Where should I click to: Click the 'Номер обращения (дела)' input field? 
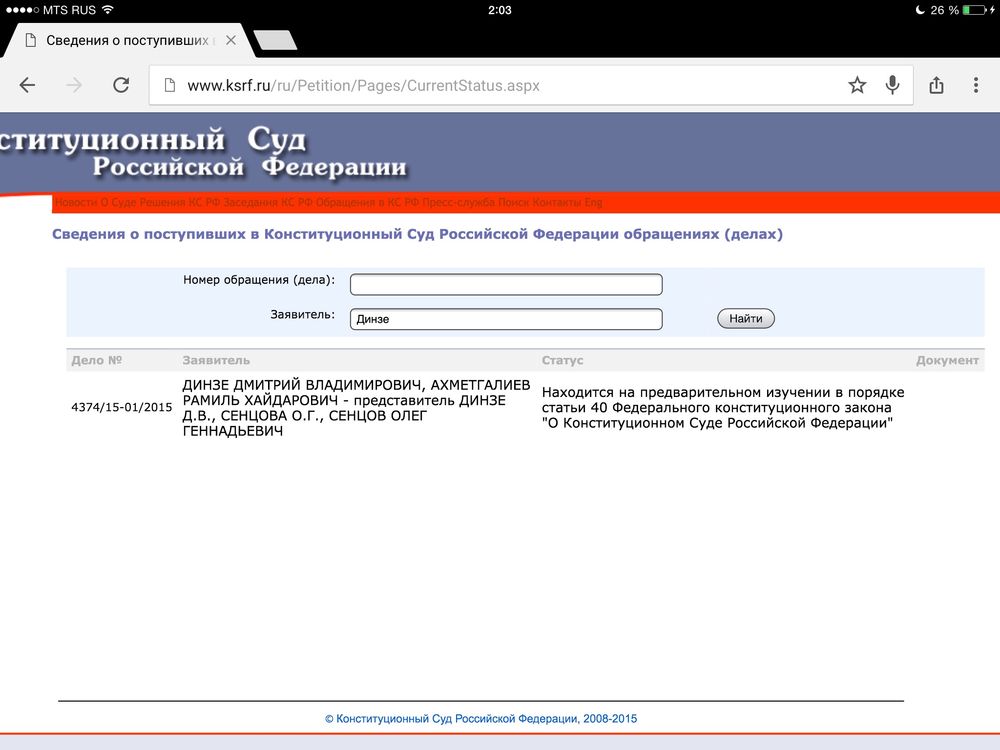(x=506, y=285)
